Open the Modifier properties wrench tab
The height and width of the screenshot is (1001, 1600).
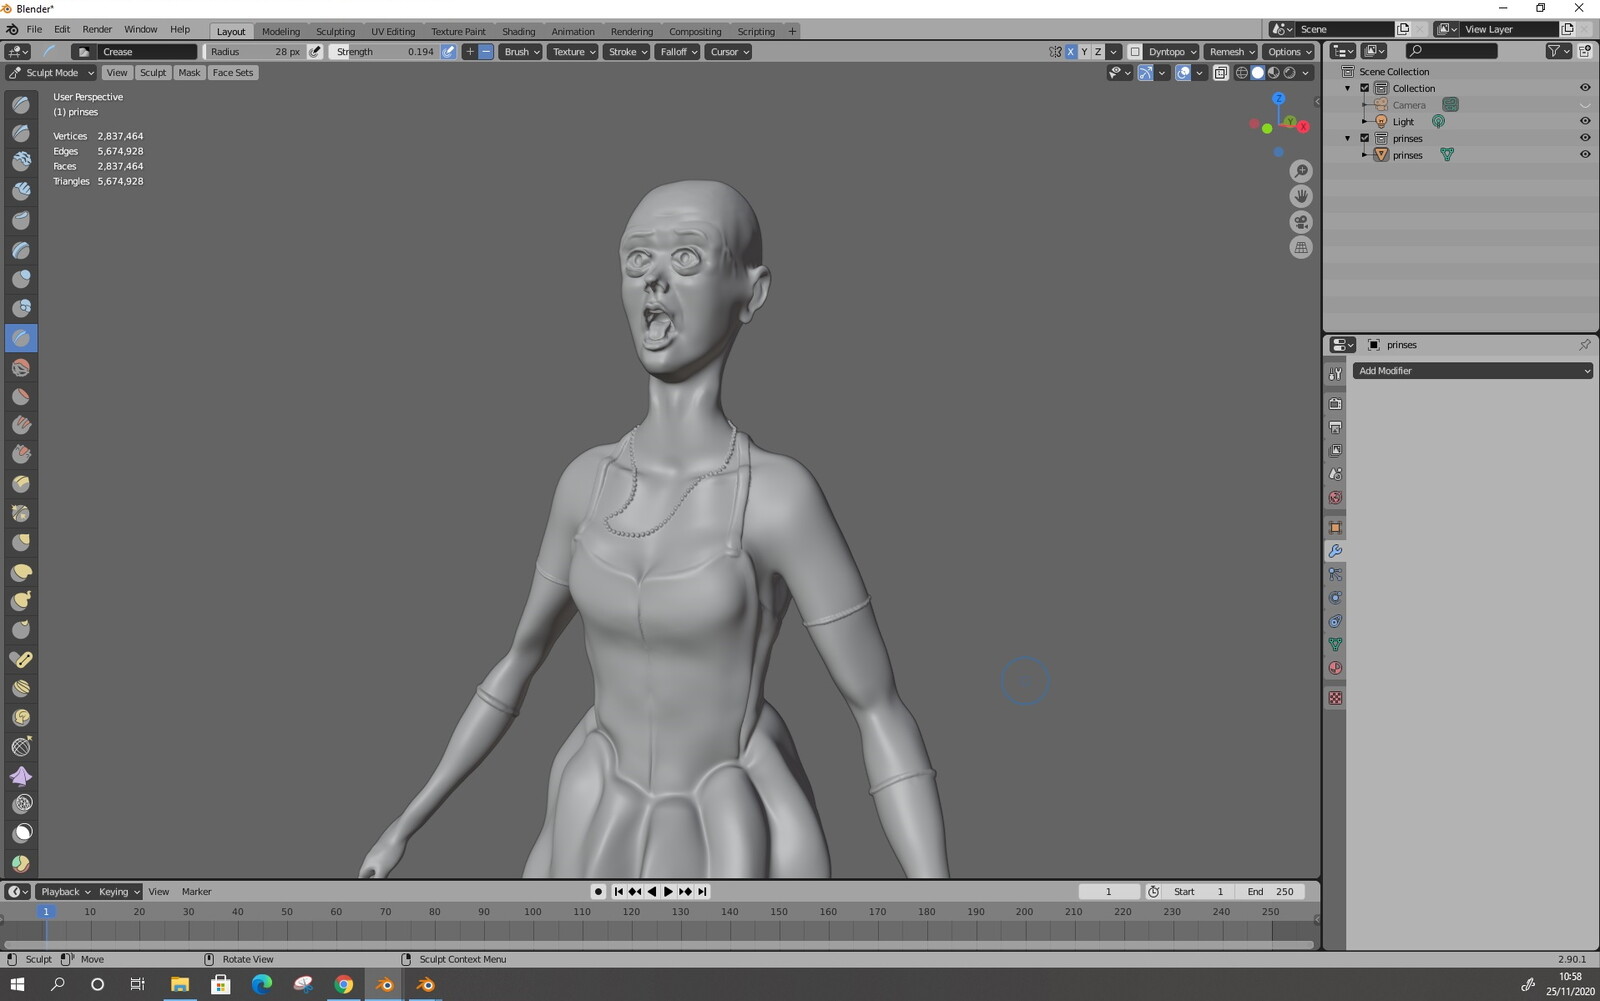tap(1335, 551)
